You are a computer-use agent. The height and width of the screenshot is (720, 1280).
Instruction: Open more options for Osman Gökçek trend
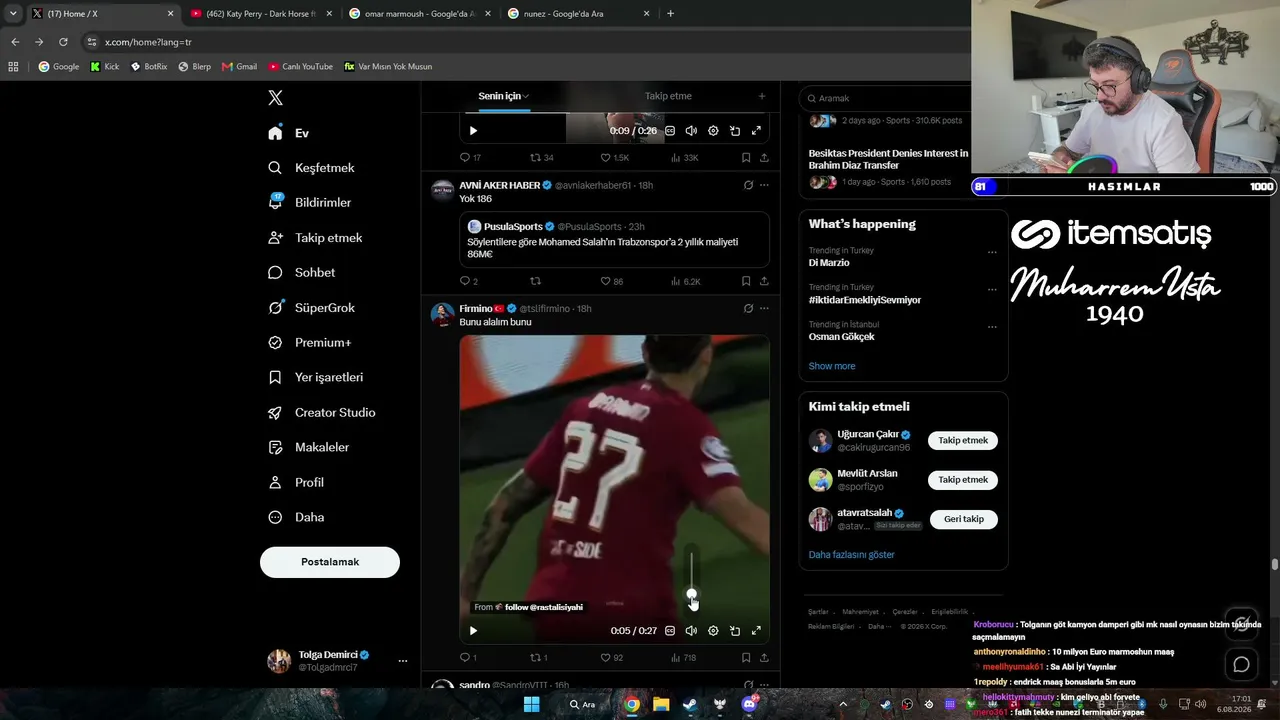(x=992, y=326)
